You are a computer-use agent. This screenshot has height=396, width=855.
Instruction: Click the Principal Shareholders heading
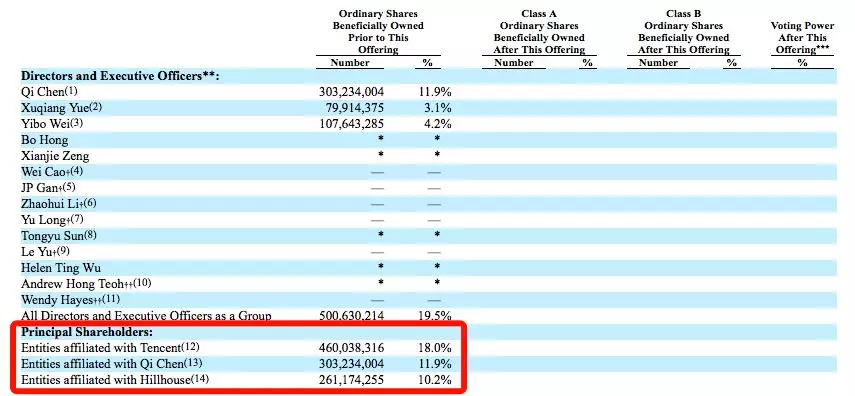coord(87,332)
